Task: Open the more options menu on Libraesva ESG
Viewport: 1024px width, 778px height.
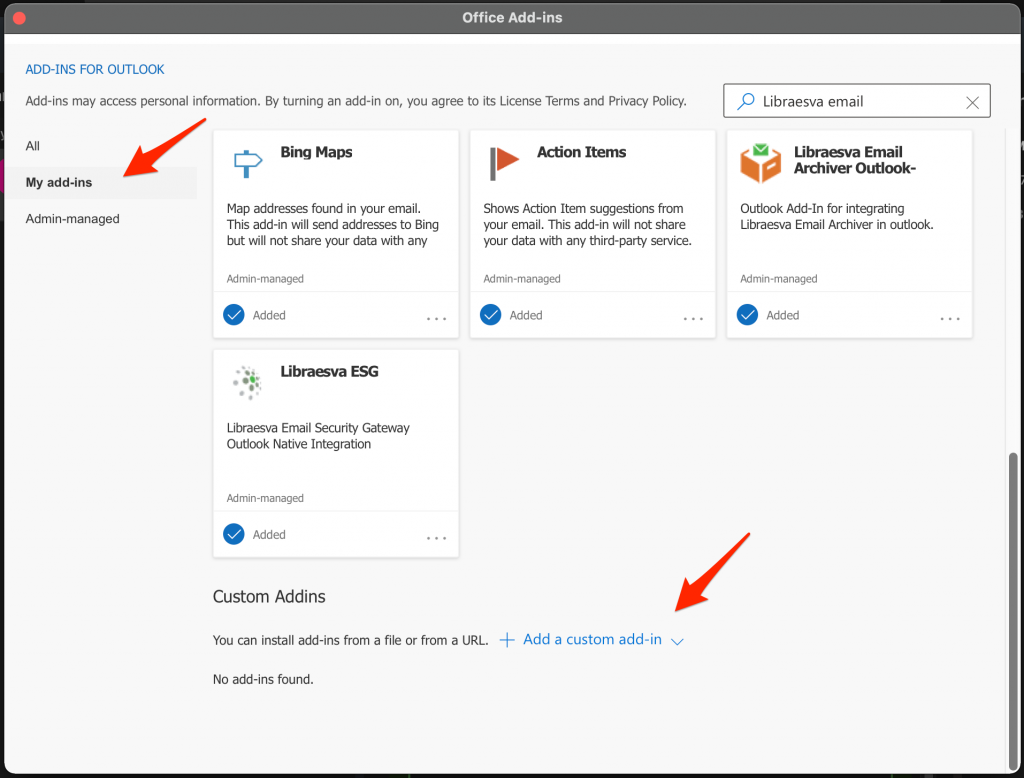Action: click(436, 538)
